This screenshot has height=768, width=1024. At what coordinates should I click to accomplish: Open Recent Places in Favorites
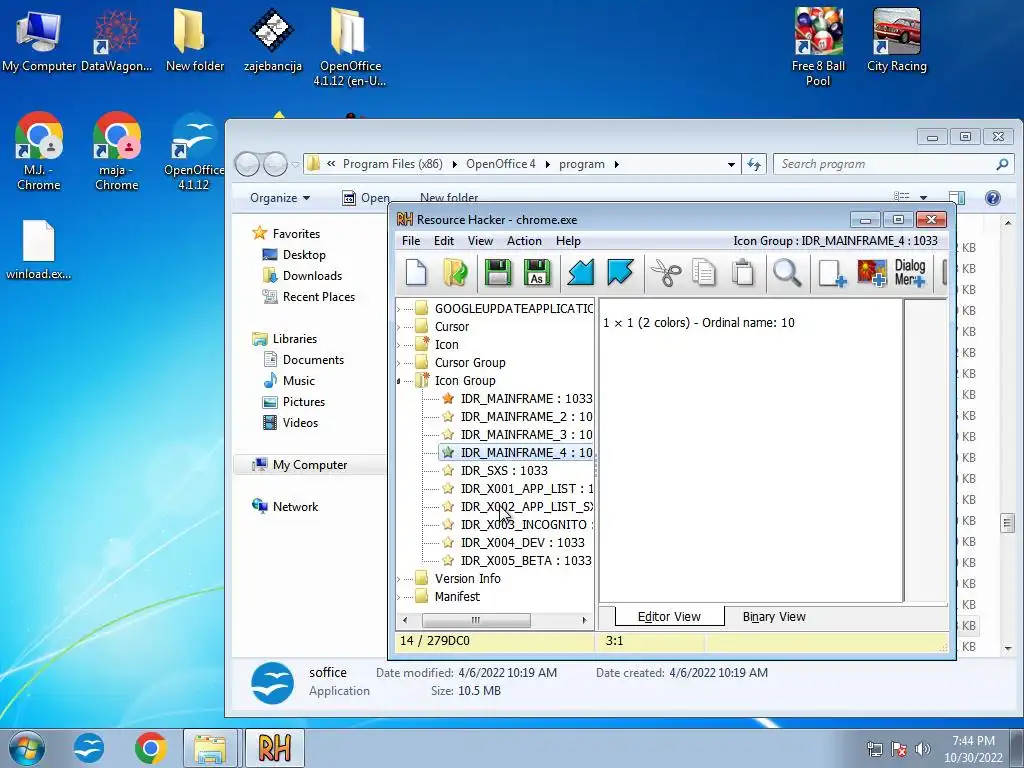318,297
